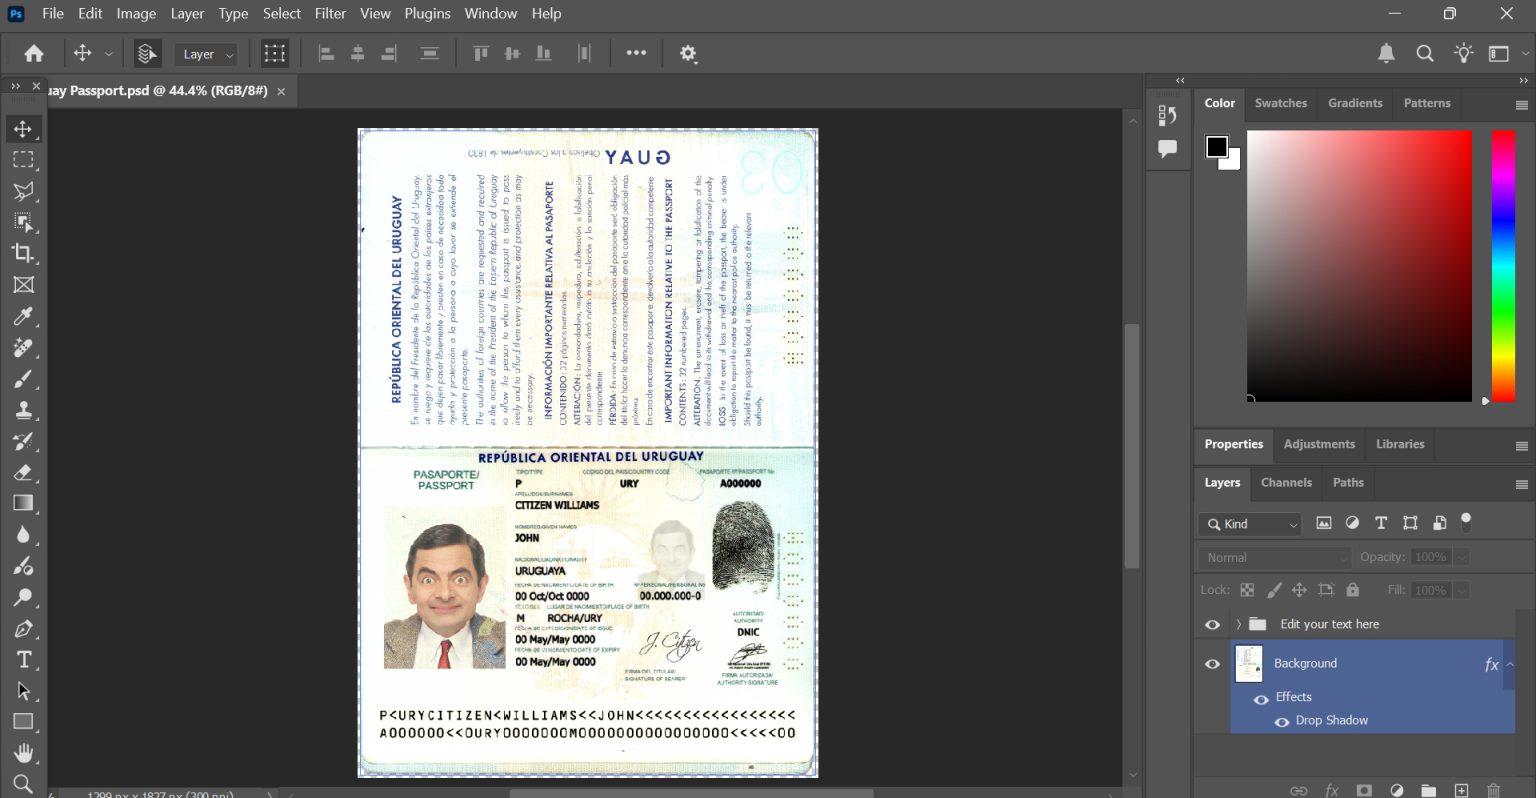Select the Frame tool
This screenshot has width=1536, height=798.
pyautogui.click(x=23, y=285)
